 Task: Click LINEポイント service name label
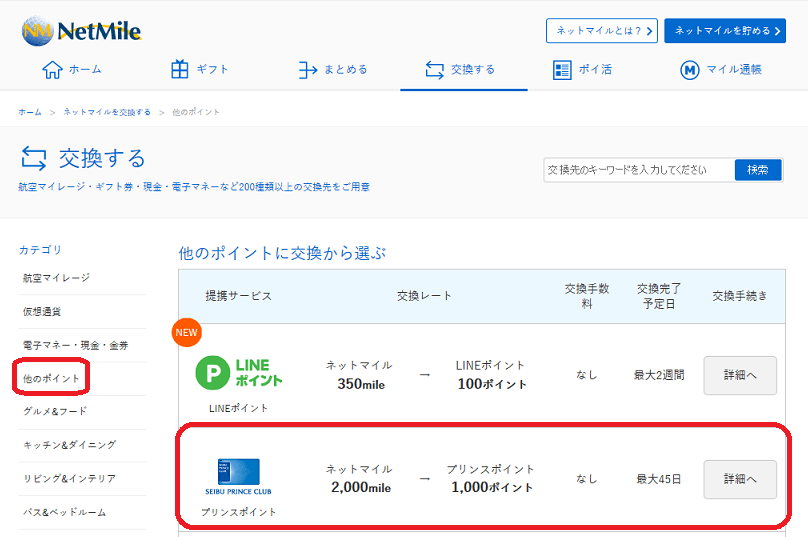pyautogui.click(x=239, y=408)
